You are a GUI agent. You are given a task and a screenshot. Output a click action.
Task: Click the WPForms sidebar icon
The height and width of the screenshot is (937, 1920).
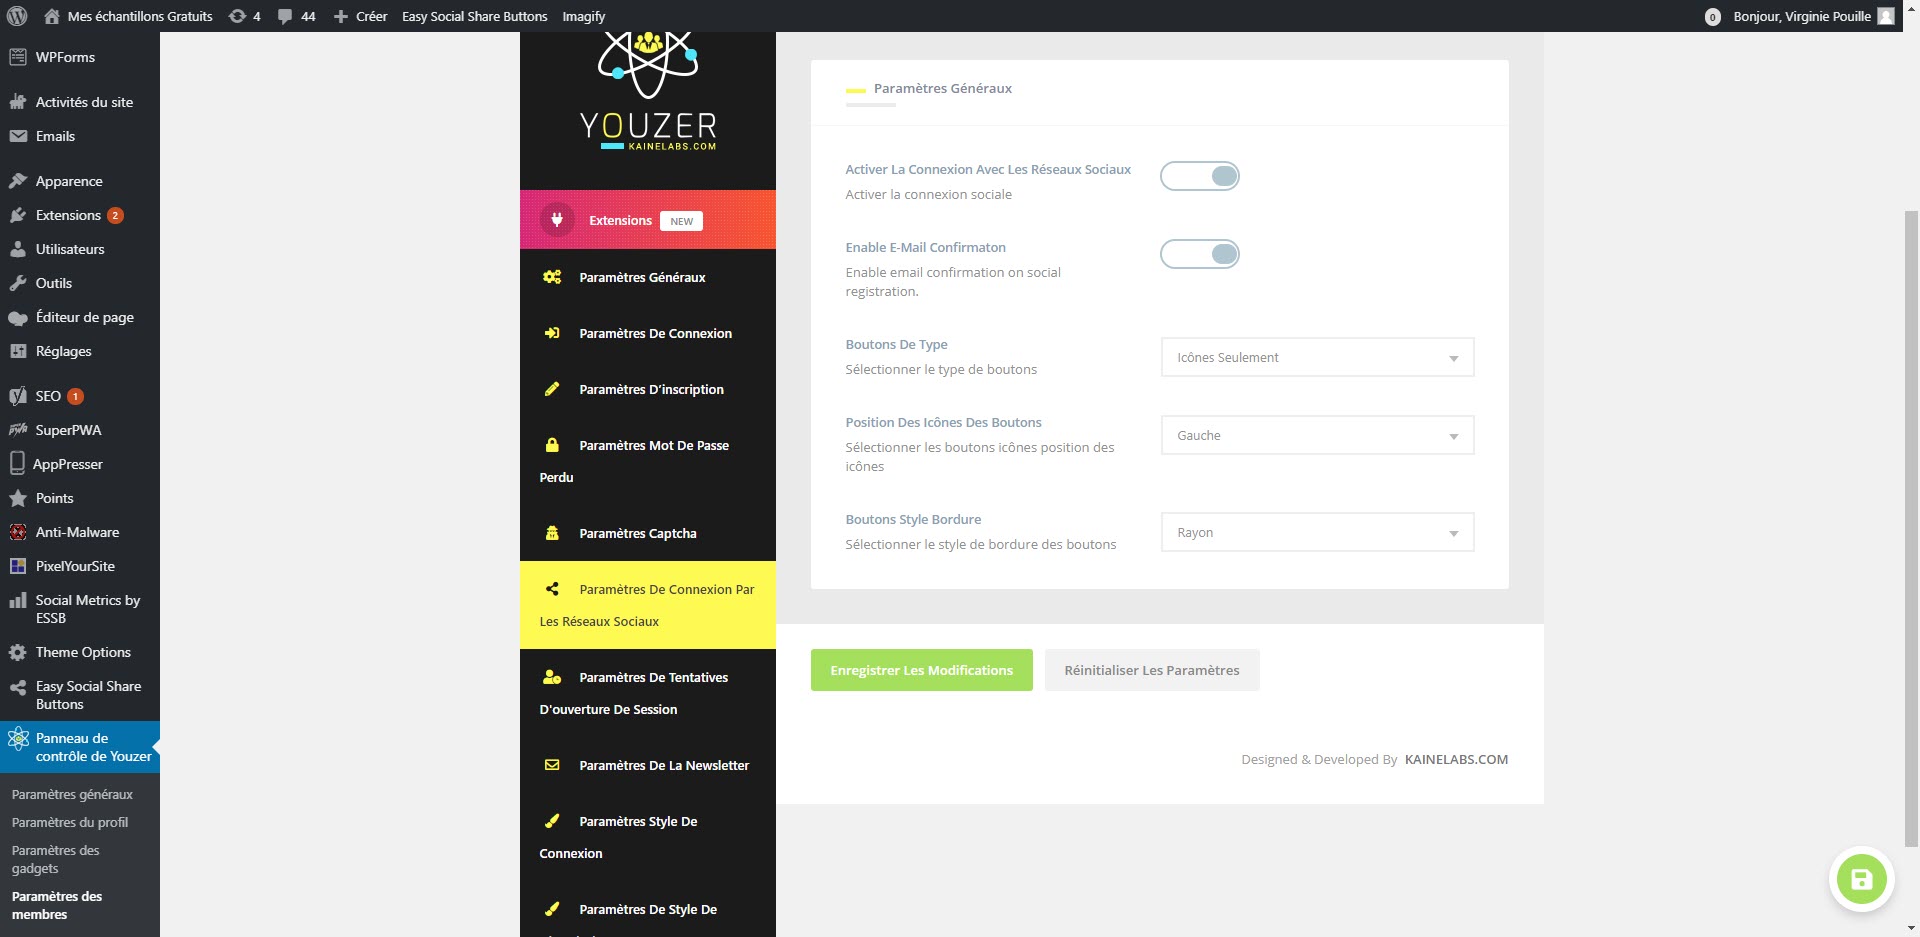[18, 57]
